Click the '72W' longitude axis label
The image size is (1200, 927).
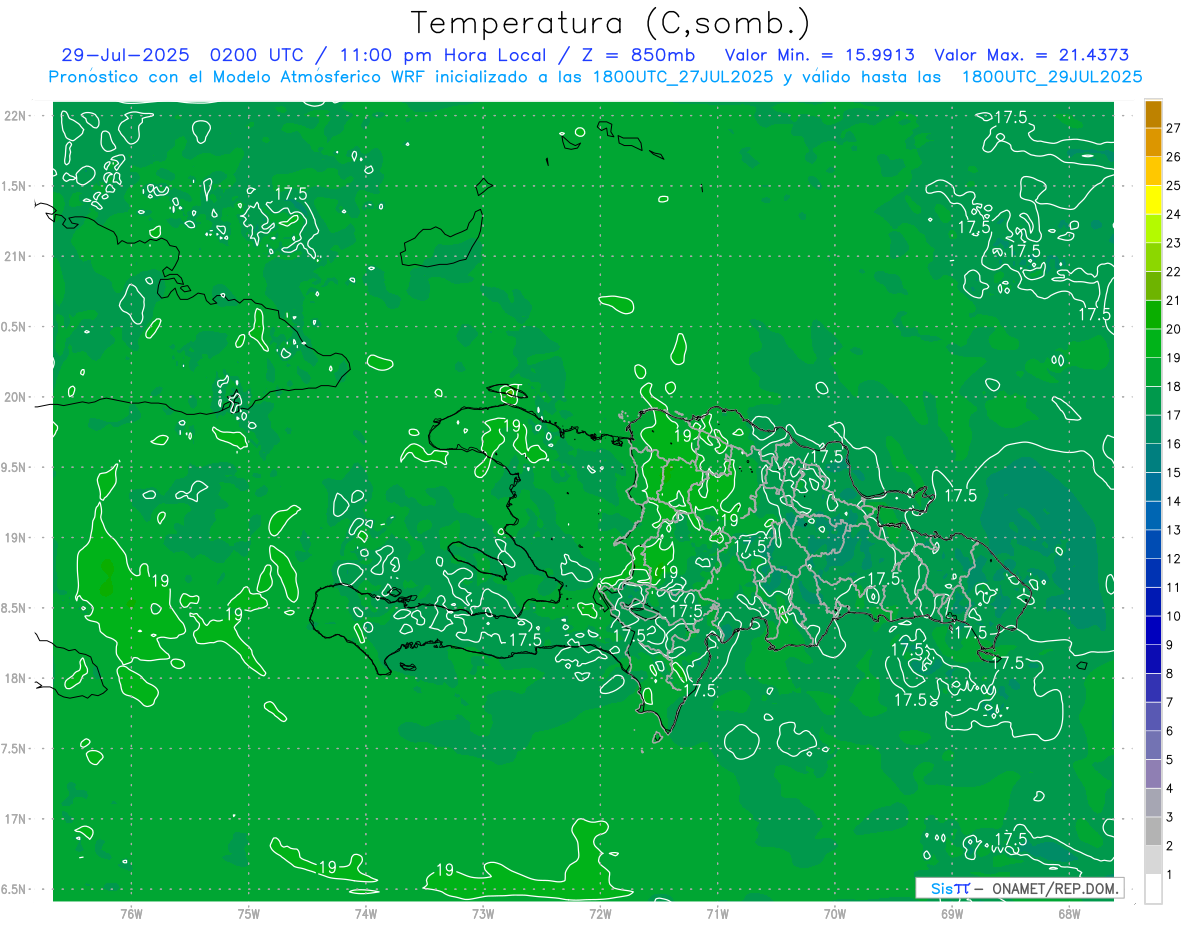pyautogui.click(x=600, y=913)
